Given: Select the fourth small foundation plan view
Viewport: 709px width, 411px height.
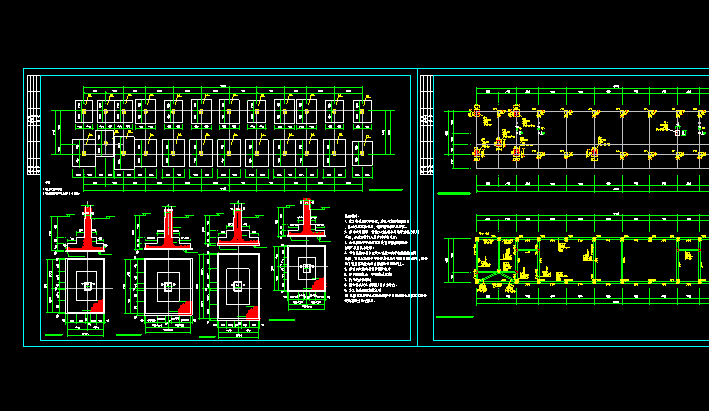Looking at the screenshot, I should tap(305, 270).
